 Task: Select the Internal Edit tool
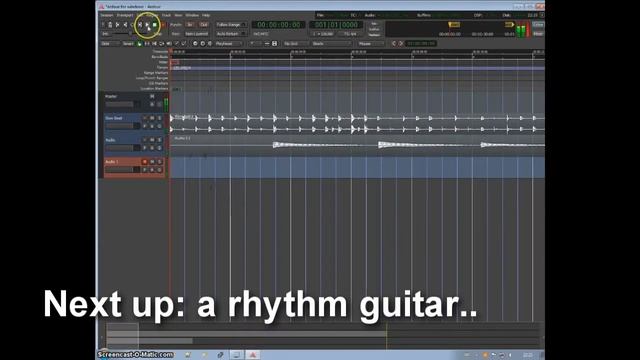pyautogui.click(x=184, y=44)
